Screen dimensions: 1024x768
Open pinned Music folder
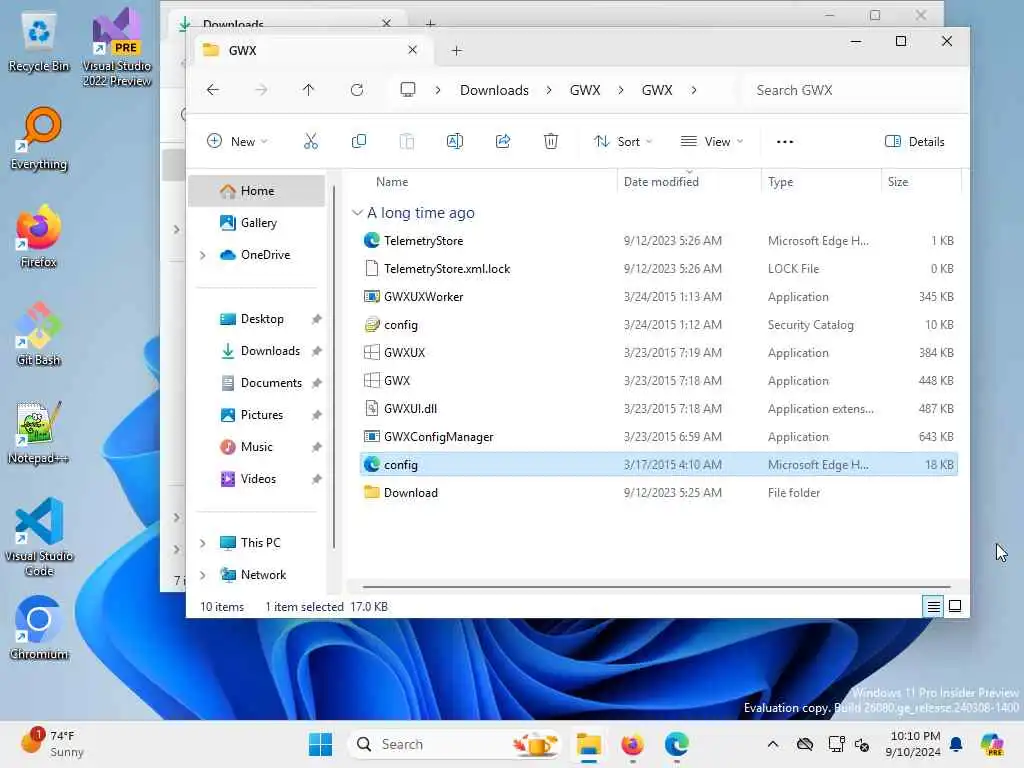tap(257, 447)
